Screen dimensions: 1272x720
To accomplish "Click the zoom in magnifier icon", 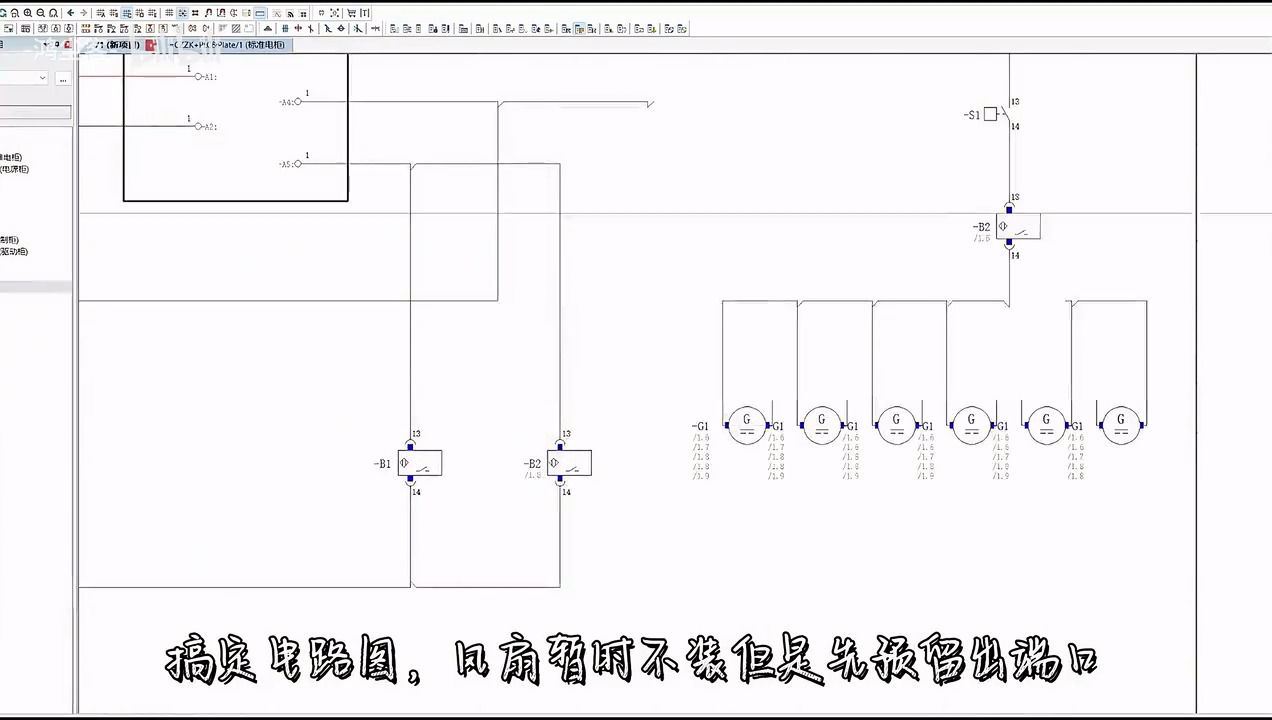I will click(x=27, y=13).
